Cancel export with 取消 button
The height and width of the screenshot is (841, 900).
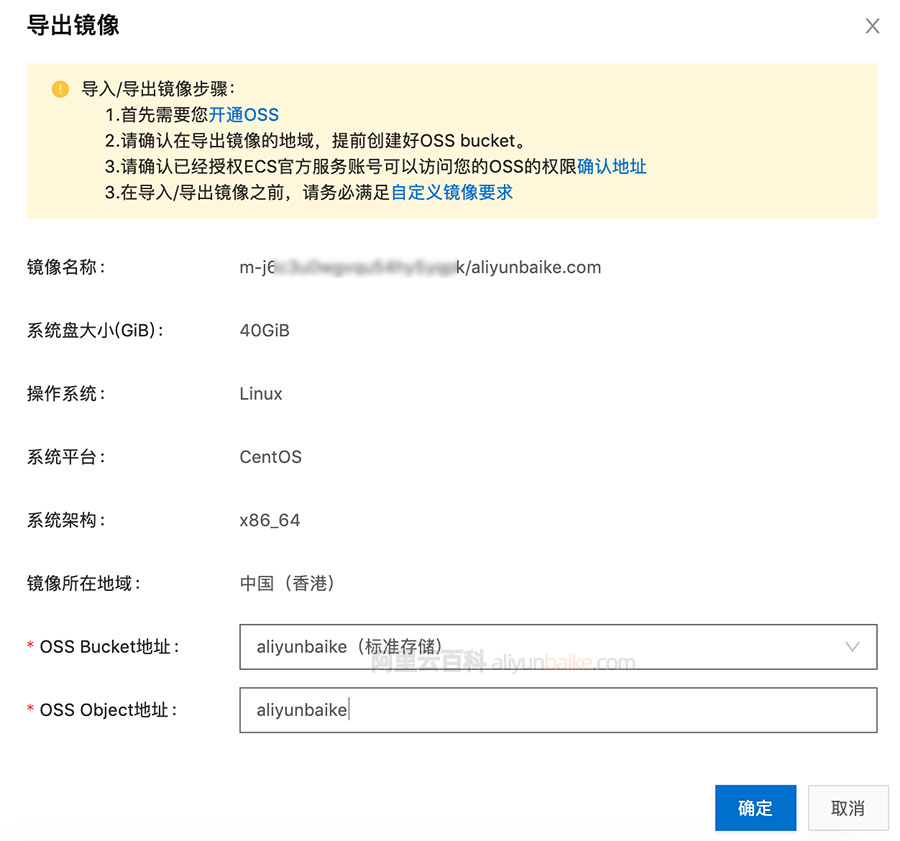click(848, 808)
